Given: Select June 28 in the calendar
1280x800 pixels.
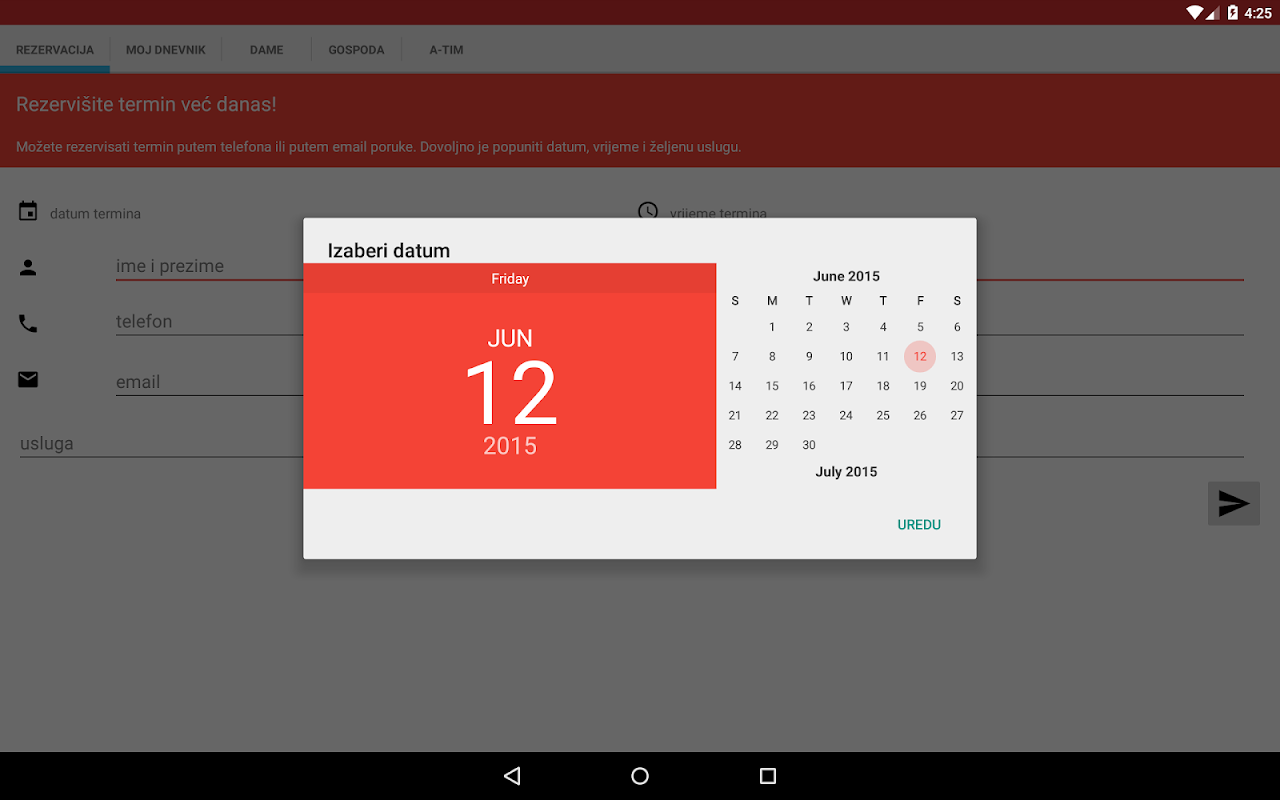Looking at the screenshot, I should 735,445.
